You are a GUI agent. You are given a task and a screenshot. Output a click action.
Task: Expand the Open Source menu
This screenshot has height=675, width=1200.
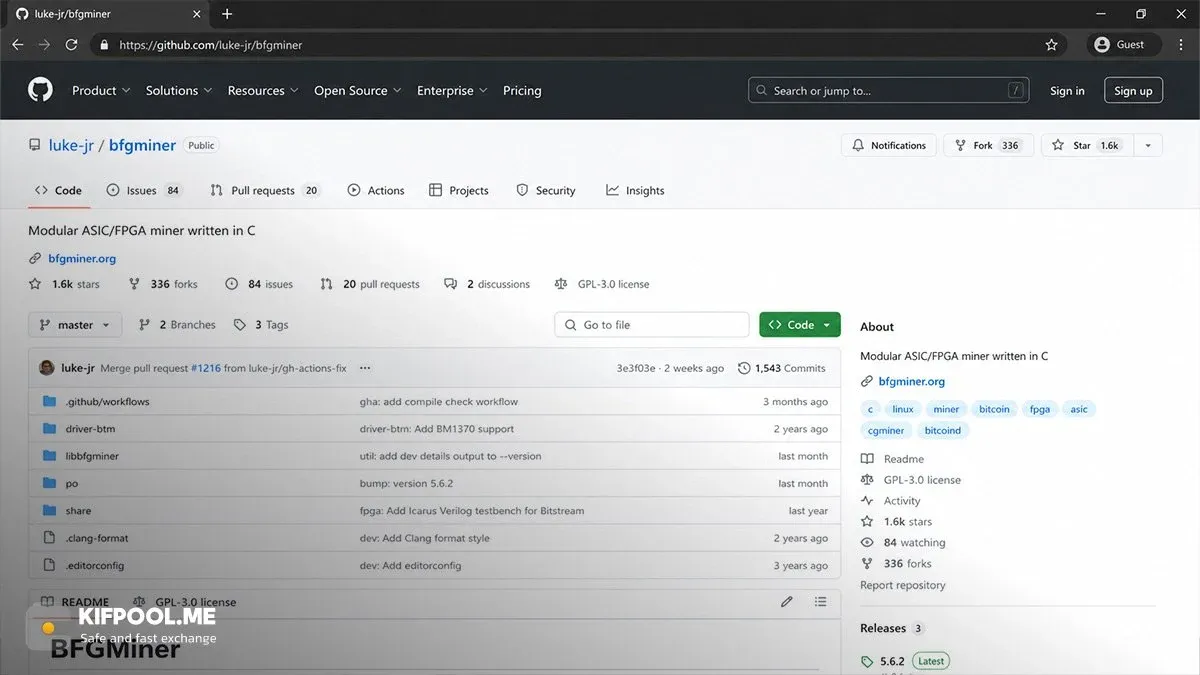click(x=357, y=90)
